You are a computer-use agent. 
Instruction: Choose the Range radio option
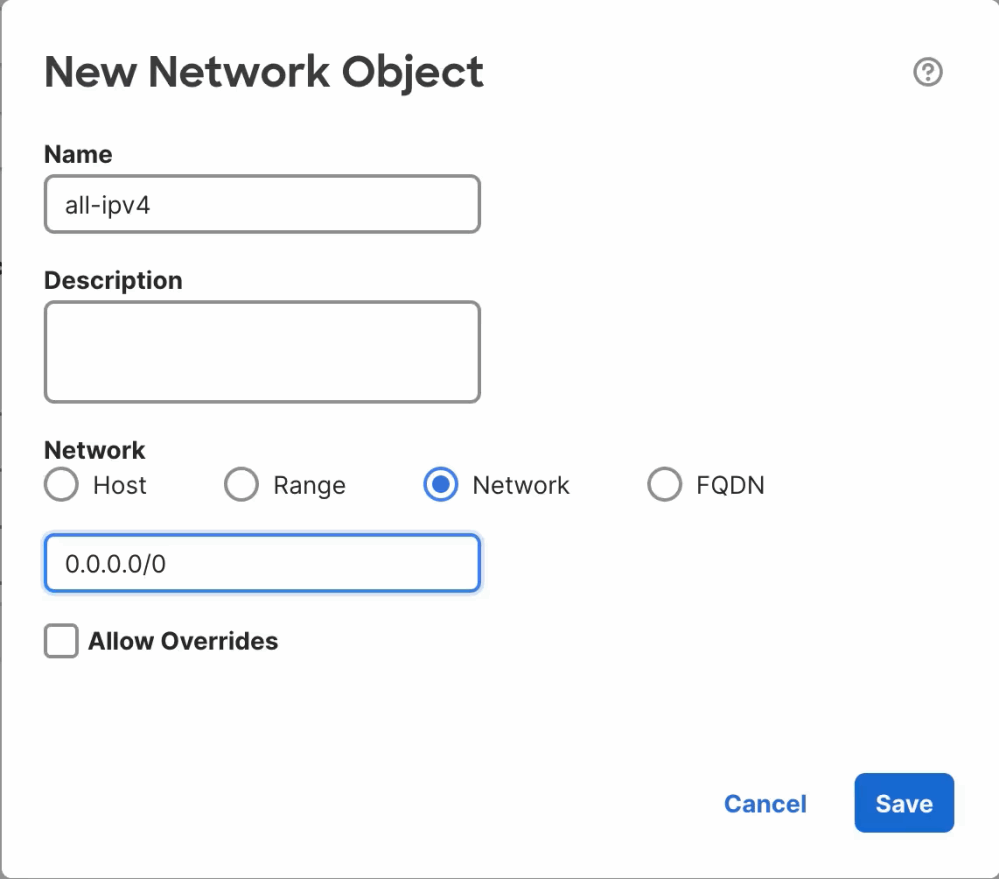241,485
